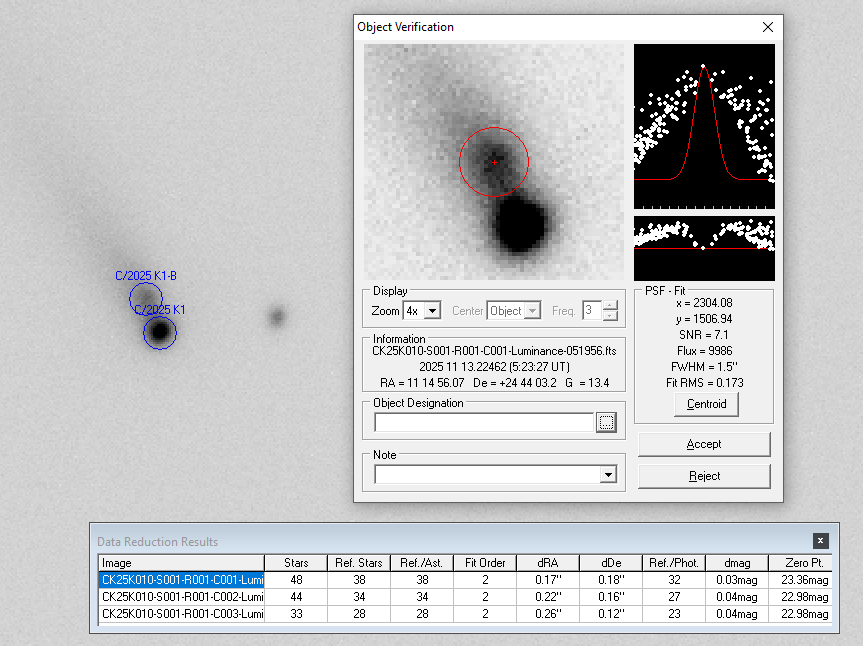The image size is (863, 646).
Task: Open the Zoom 4x dropdown
Action: 432,311
